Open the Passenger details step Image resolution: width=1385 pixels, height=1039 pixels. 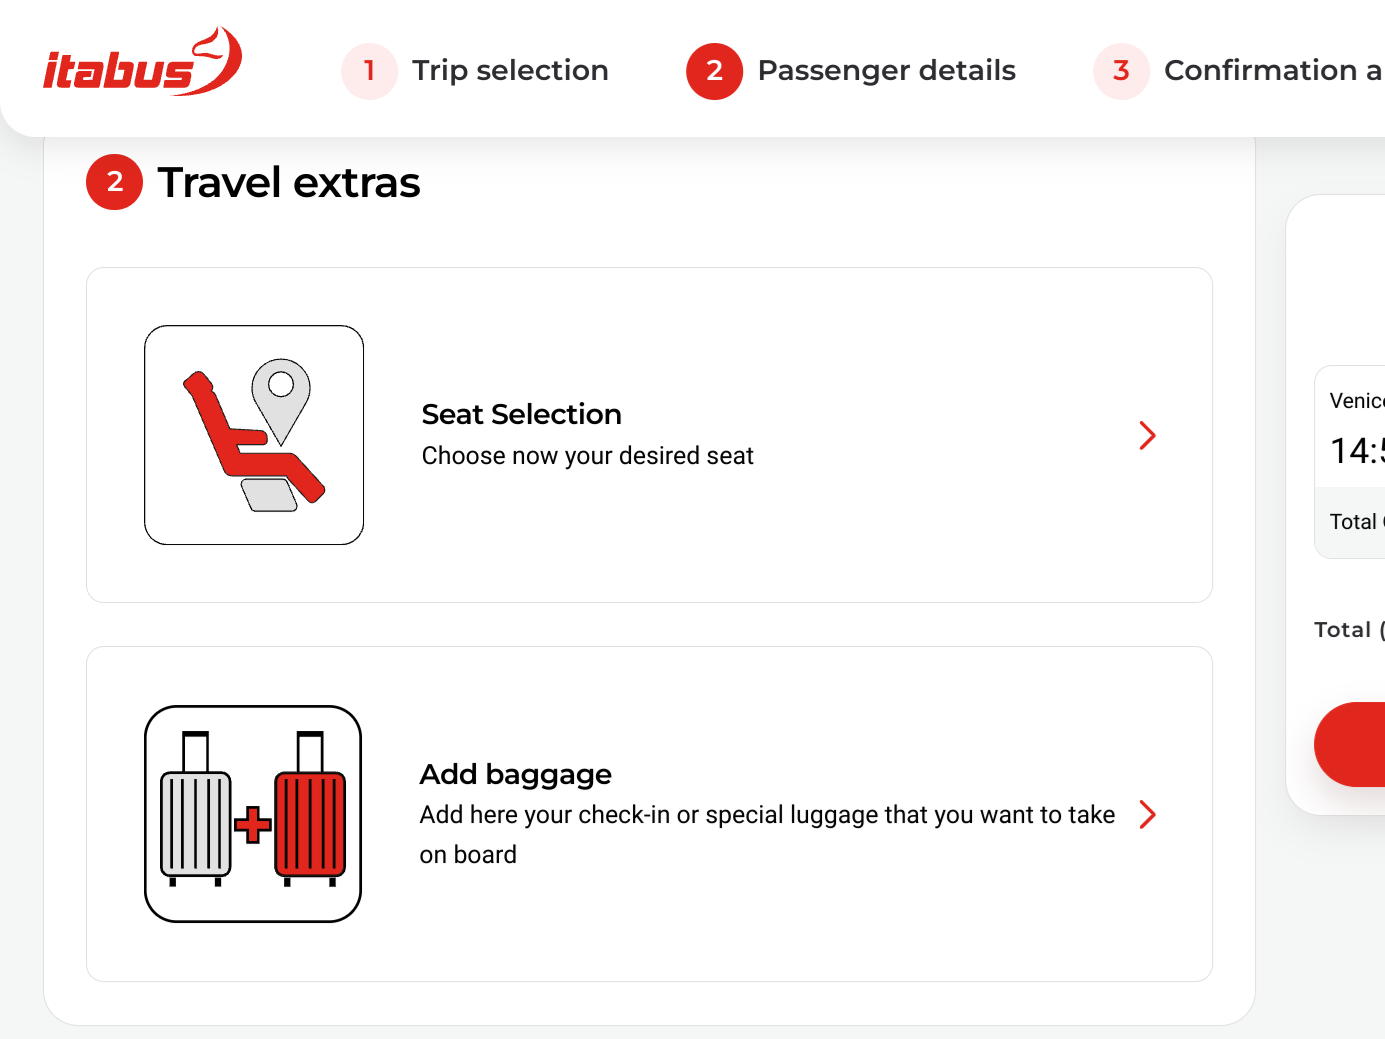886,71
